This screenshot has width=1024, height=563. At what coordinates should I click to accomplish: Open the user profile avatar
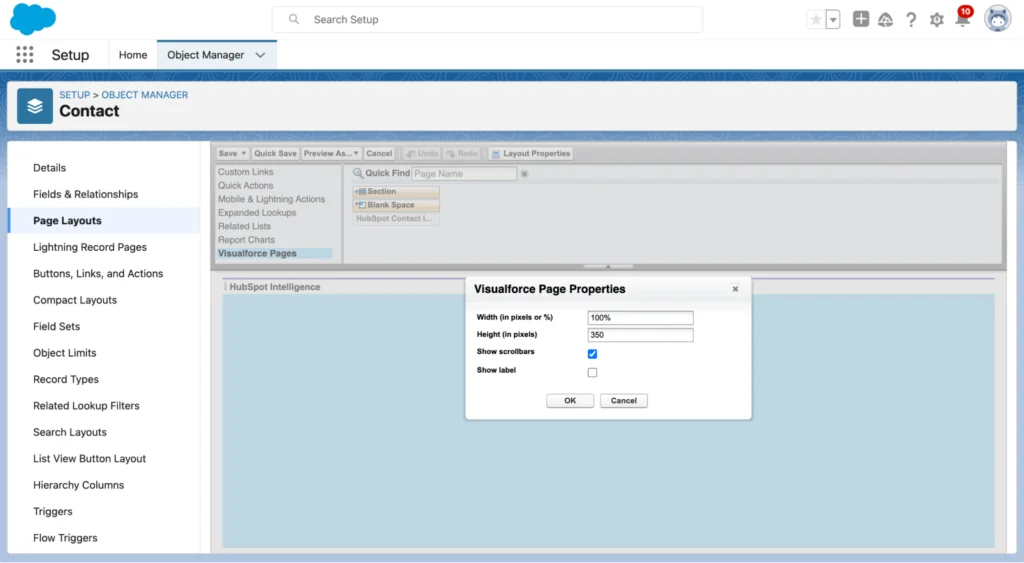pyautogui.click(x=997, y=19)
